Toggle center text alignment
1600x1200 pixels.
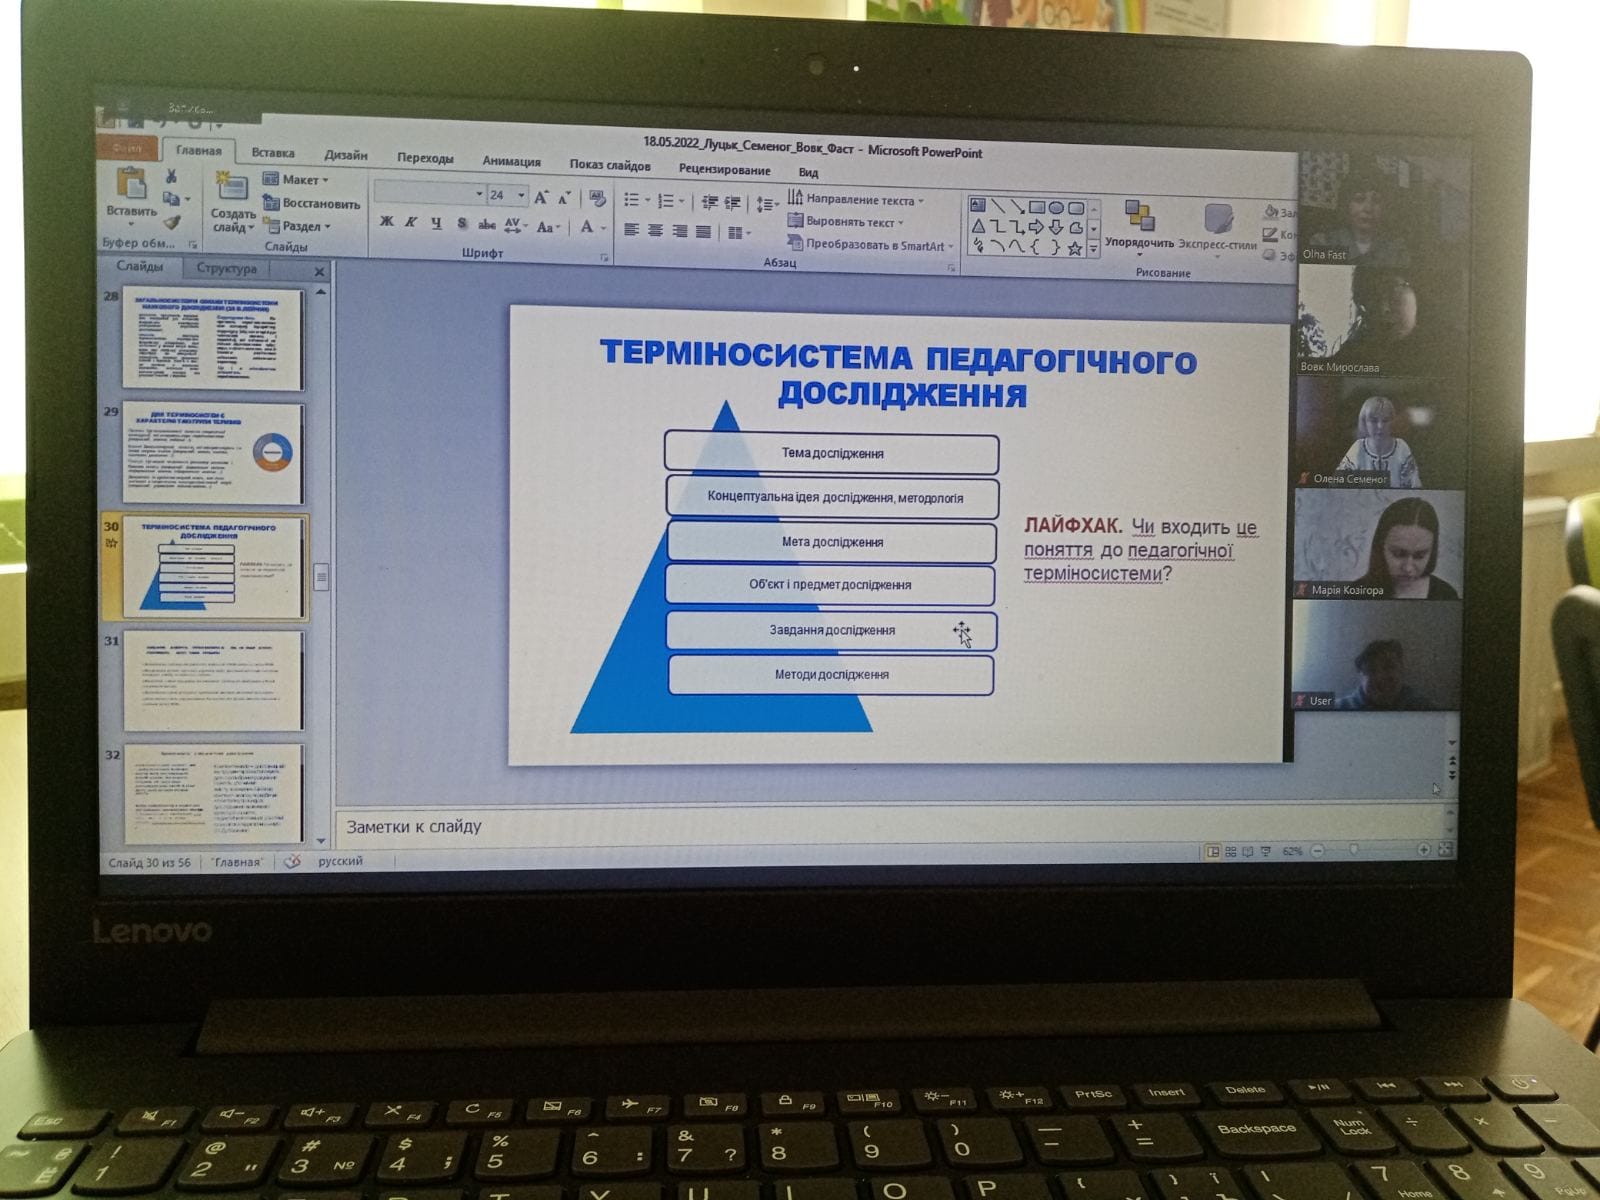tap(655, 231)
